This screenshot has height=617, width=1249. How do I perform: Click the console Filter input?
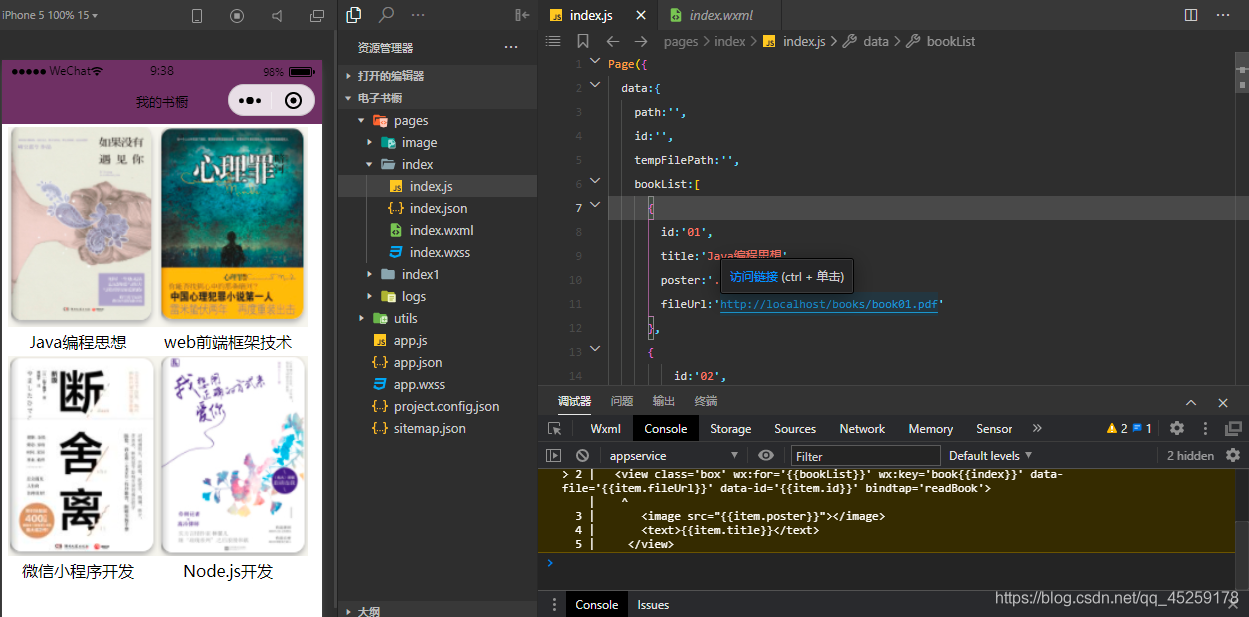(865, 455)
